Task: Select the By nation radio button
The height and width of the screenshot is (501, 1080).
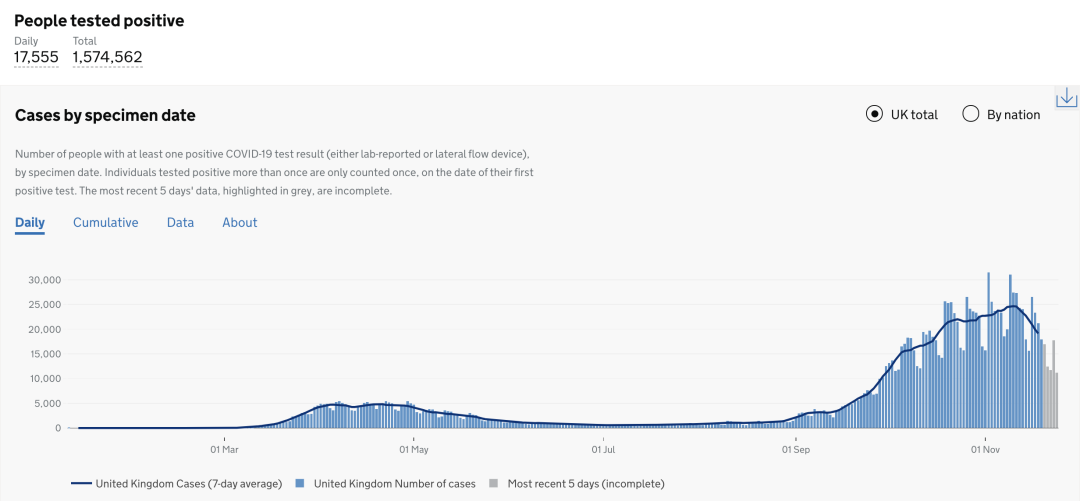Action: tap(970, 114)
